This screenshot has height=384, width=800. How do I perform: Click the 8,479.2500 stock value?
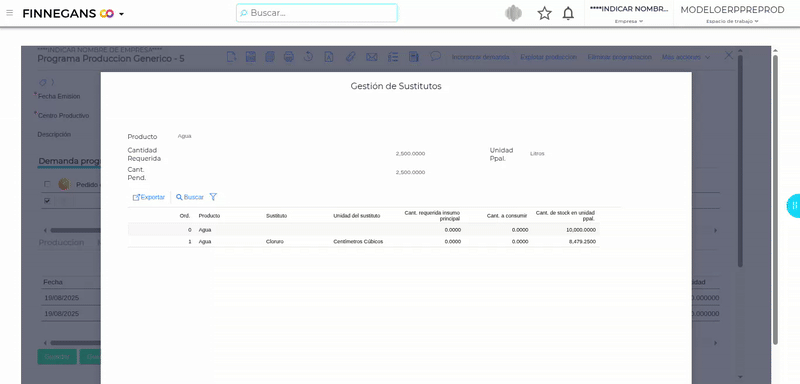coord(582,242)
